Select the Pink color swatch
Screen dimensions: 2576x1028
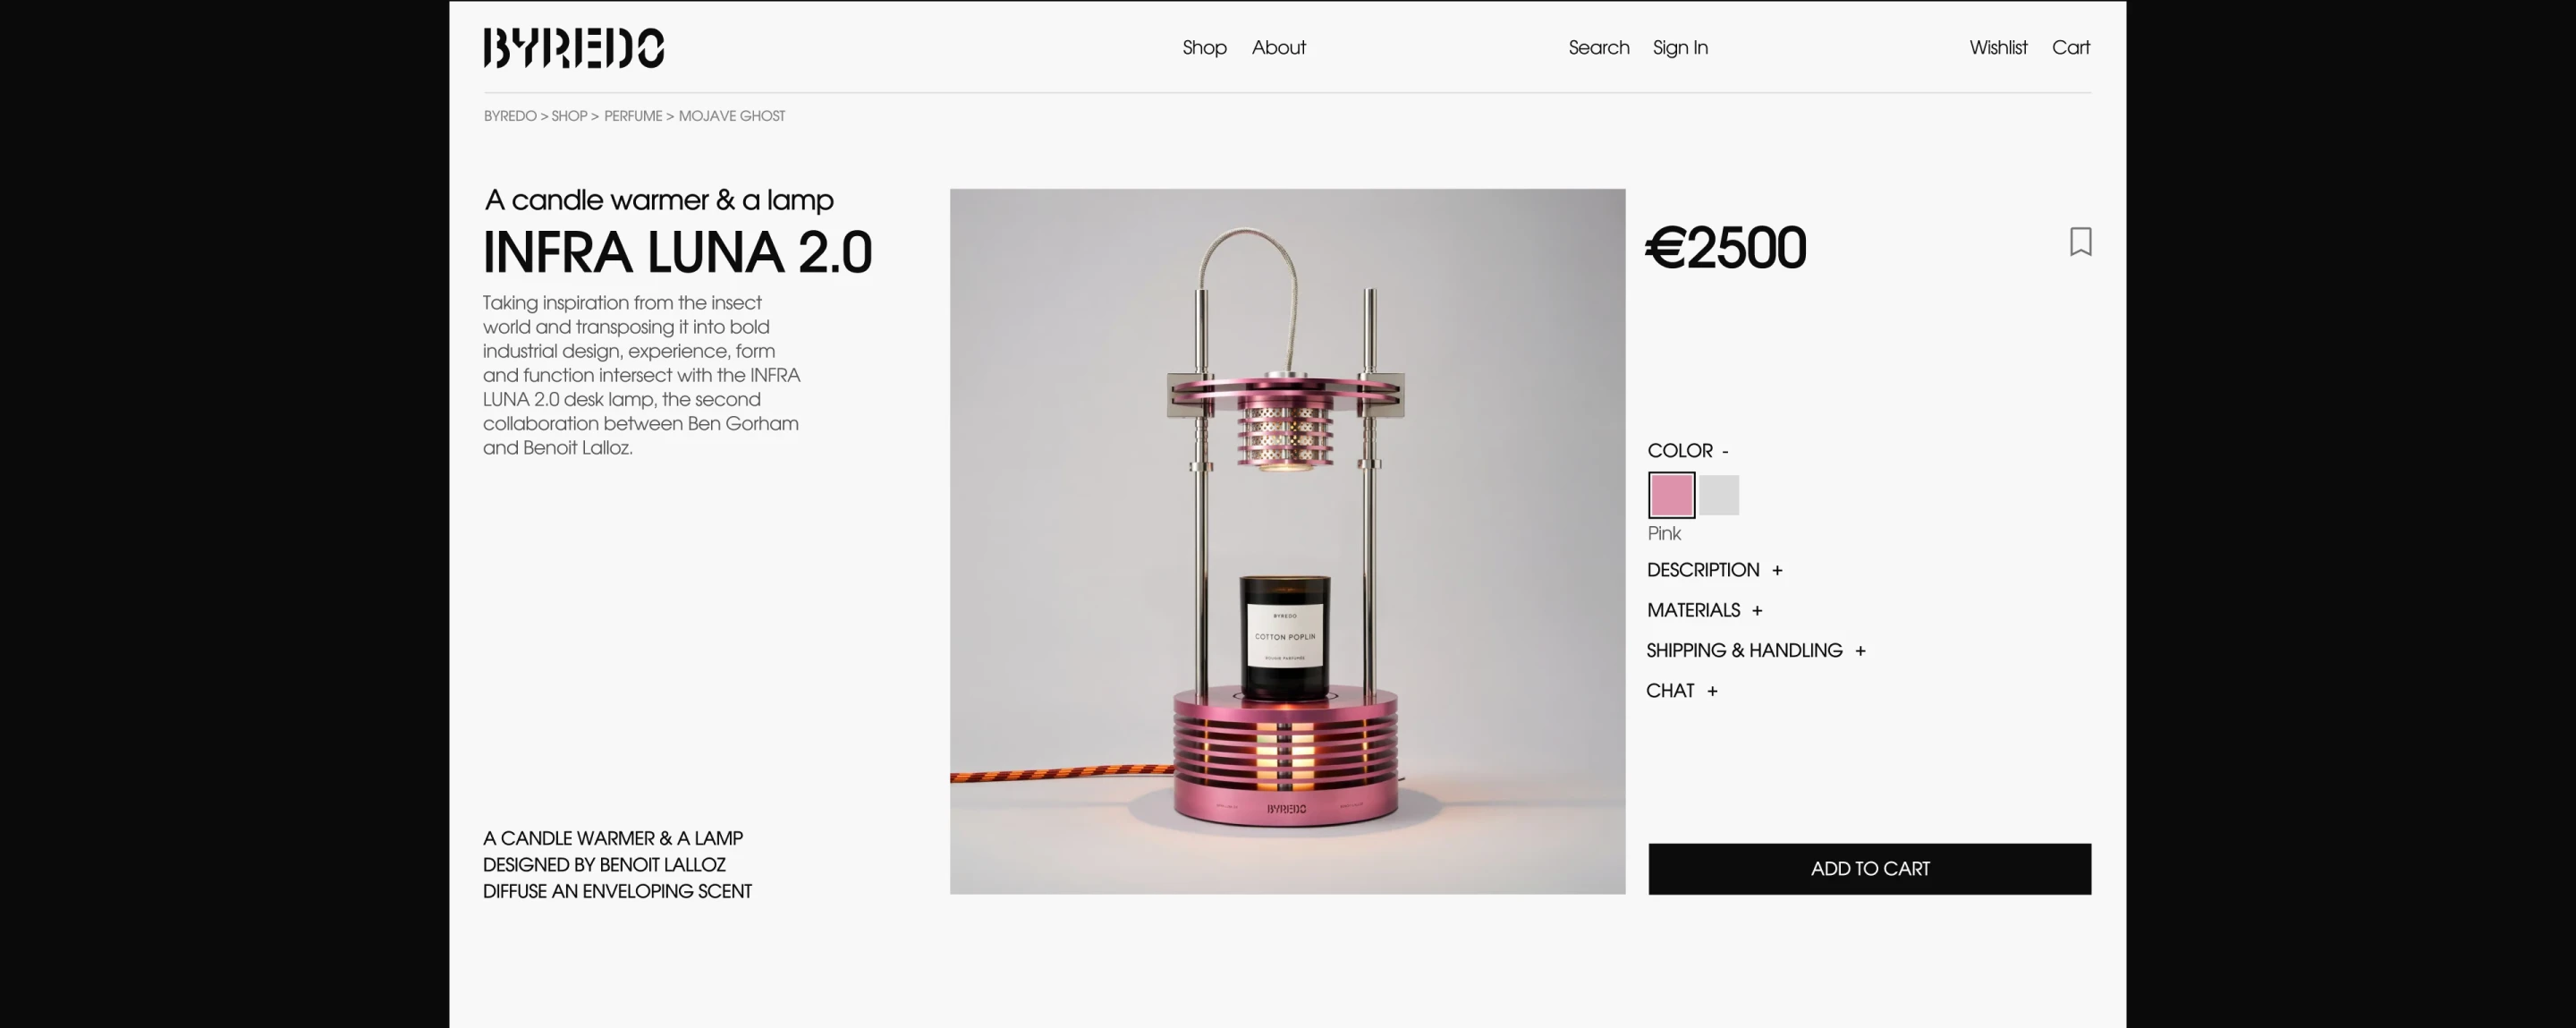coord(1671,495)
